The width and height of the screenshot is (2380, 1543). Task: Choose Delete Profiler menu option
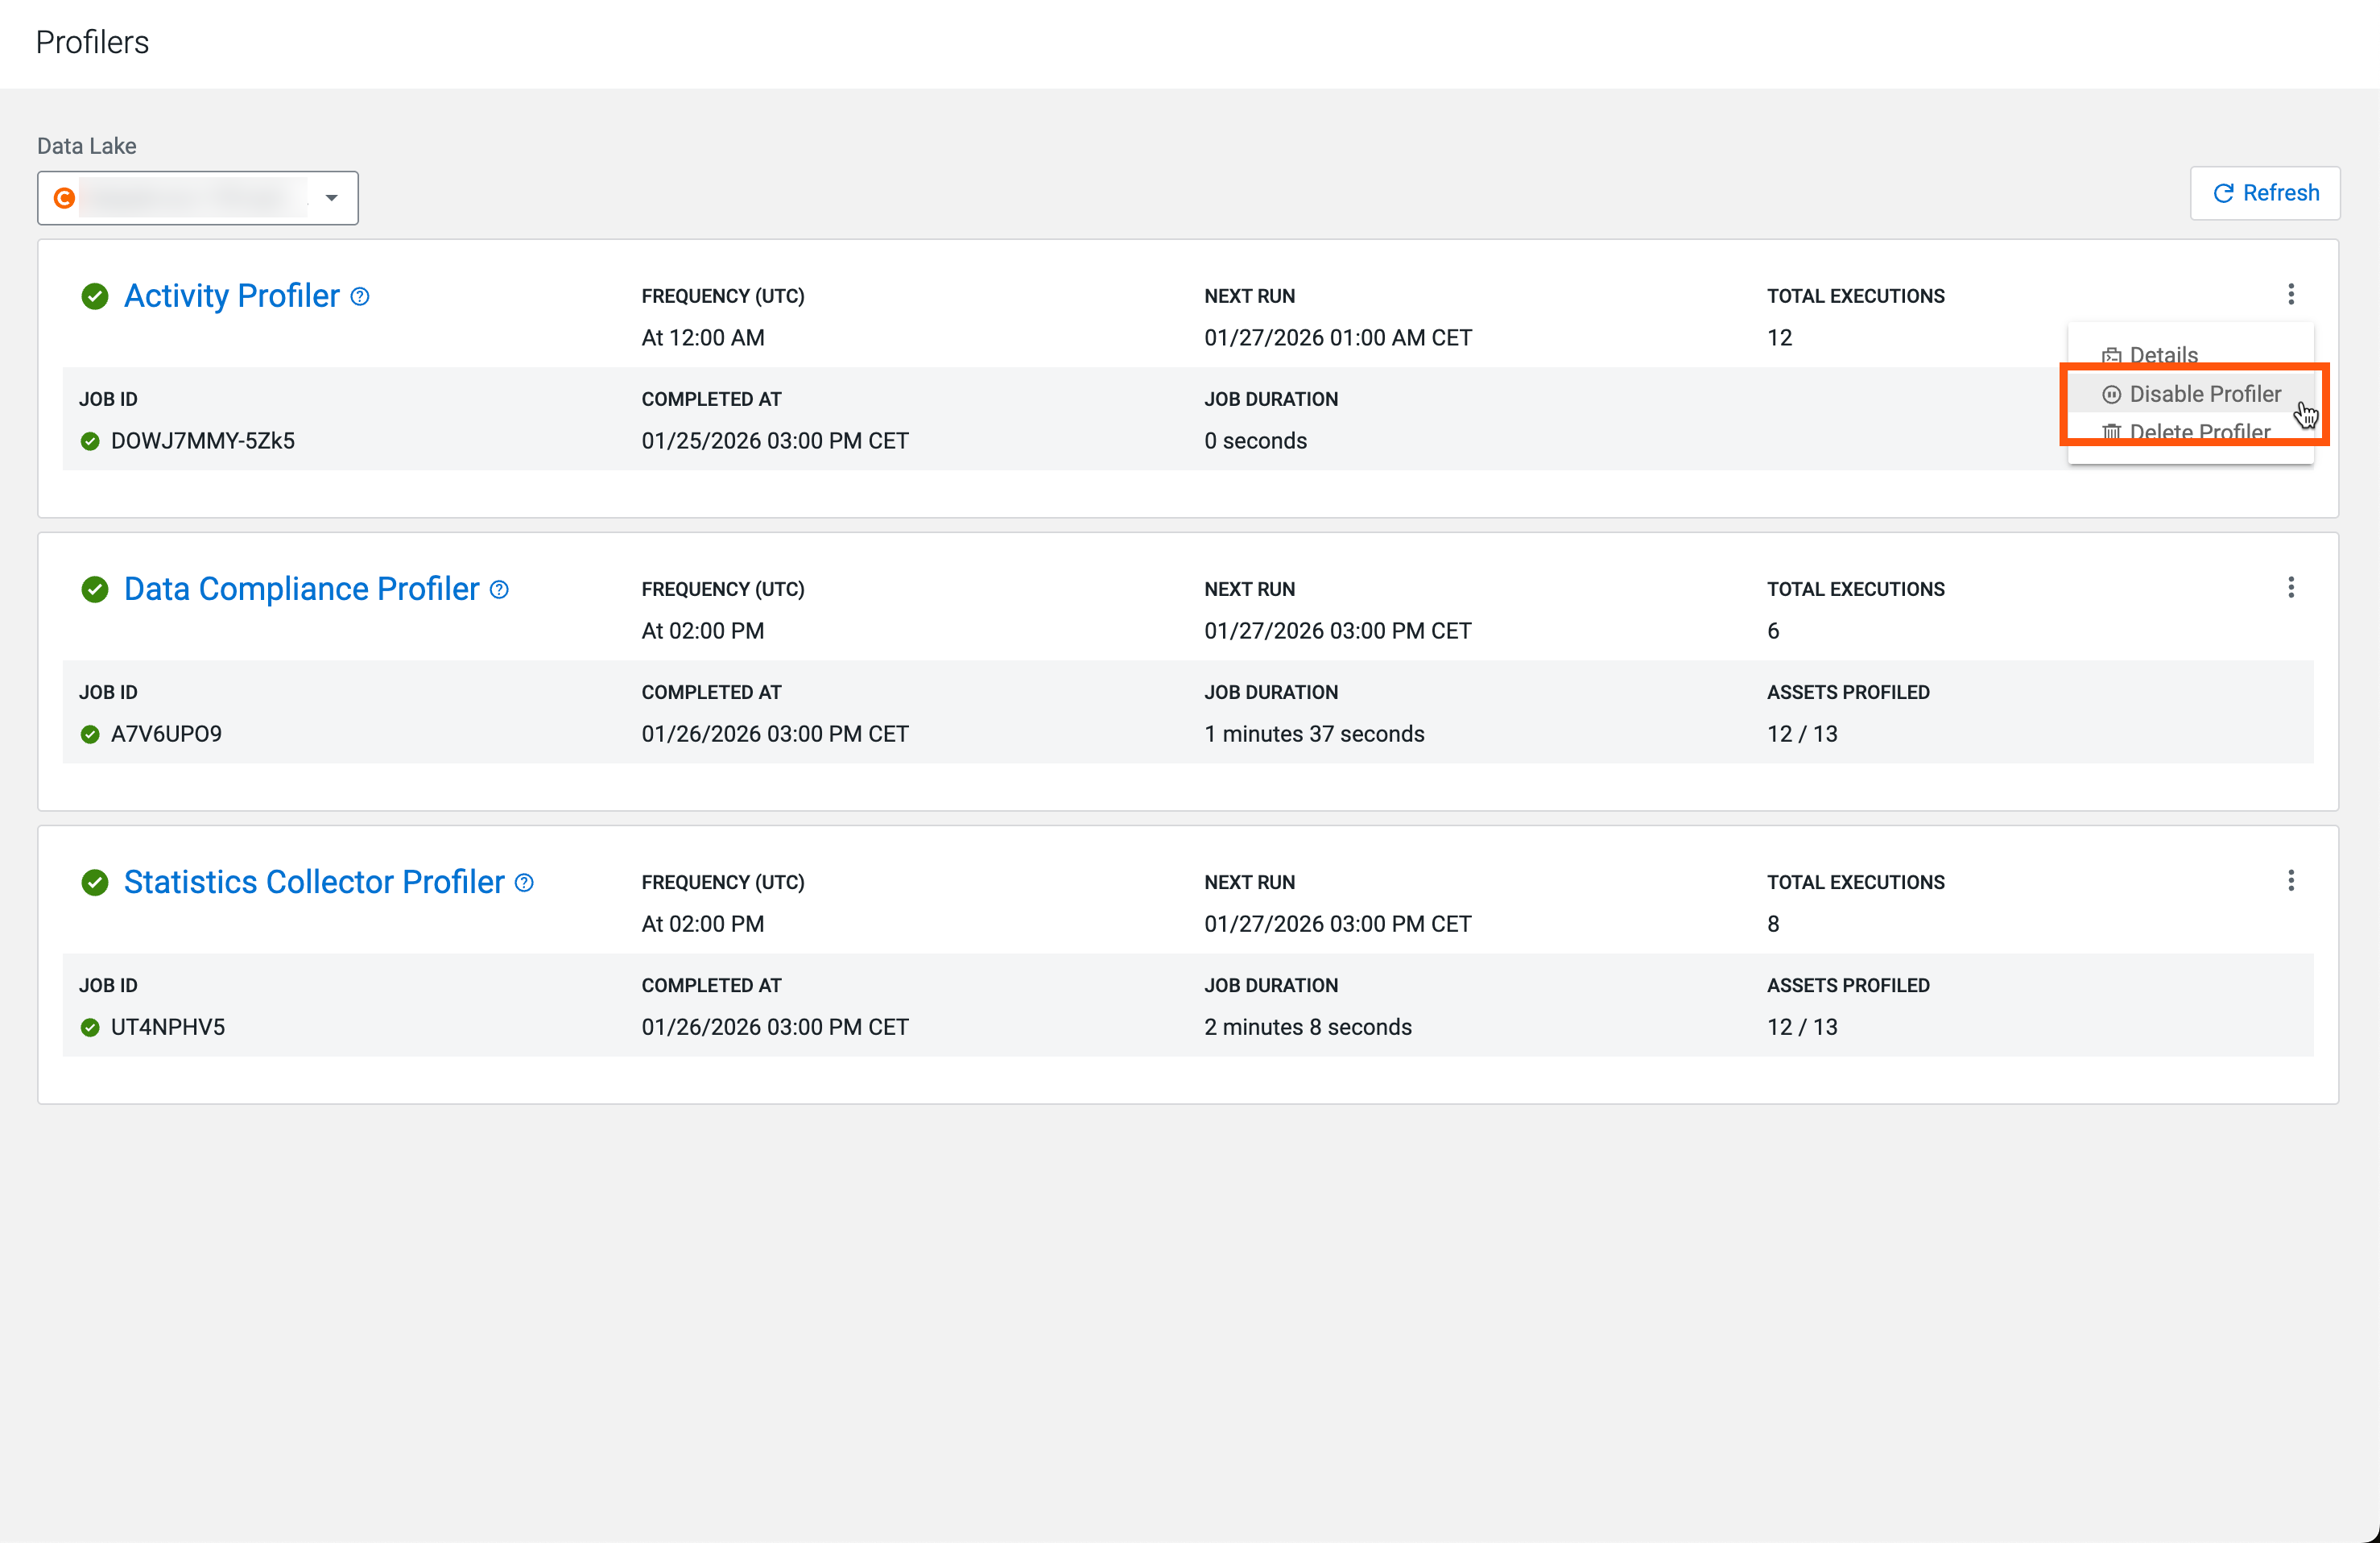(2198, 432)
